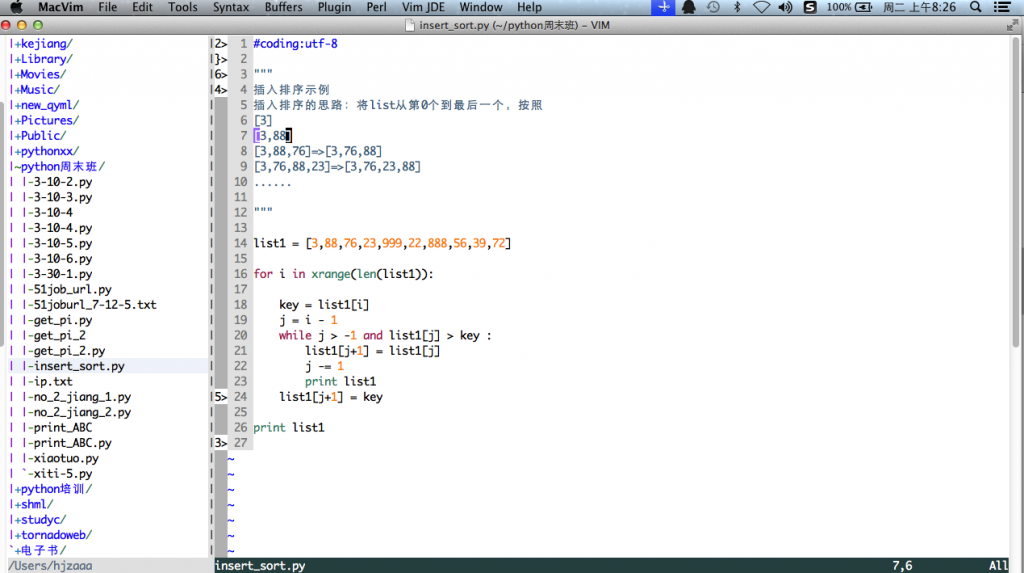Click the Bluetooth status icon
The width and height of the screenshot is (1024, 573).
coord(737,7)
